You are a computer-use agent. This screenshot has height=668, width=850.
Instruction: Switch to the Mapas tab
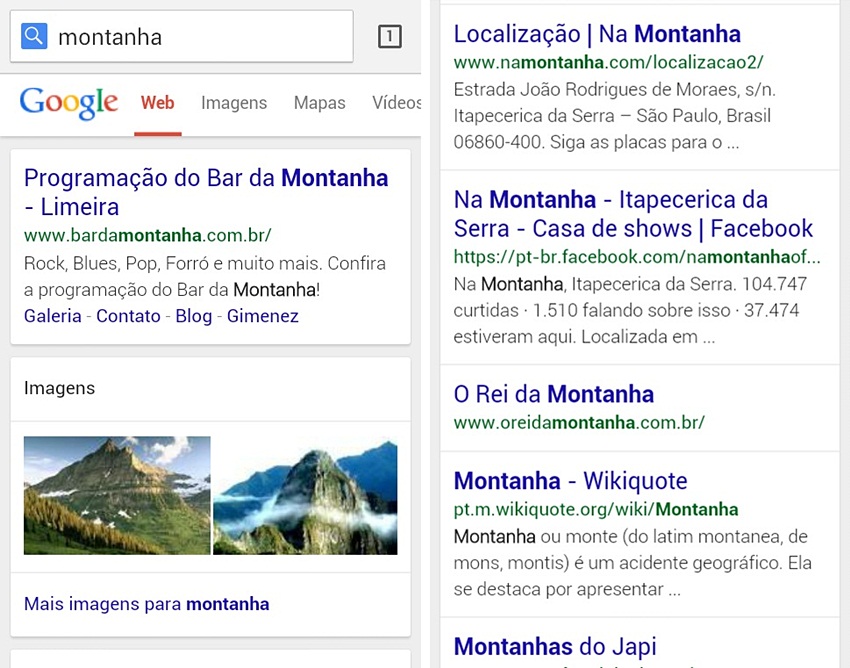(x=319, y=103)
